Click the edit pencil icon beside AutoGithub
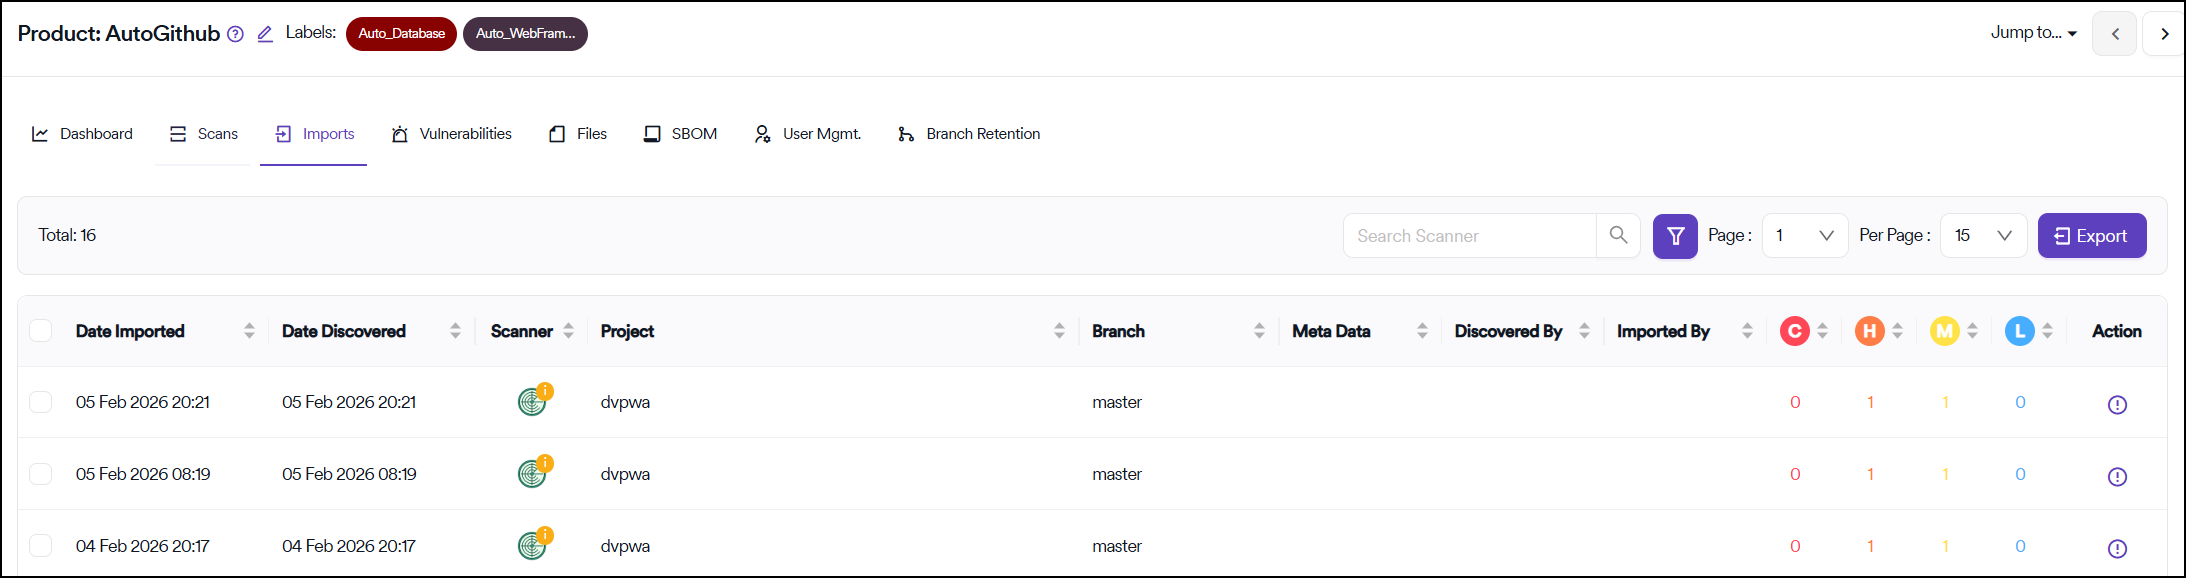The height and width of the screenshot is (578, 2186). pyautogui.click(x=265, y=34)
